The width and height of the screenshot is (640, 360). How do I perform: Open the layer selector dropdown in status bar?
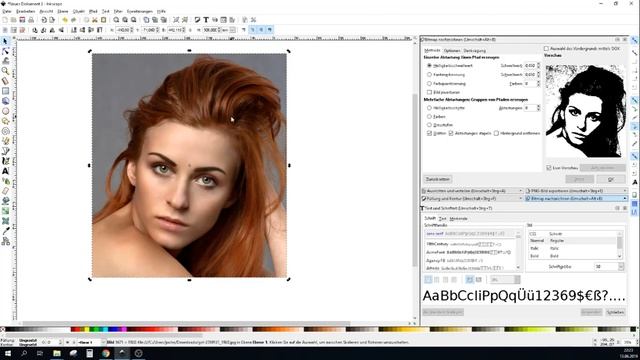[x=103, y=342]
